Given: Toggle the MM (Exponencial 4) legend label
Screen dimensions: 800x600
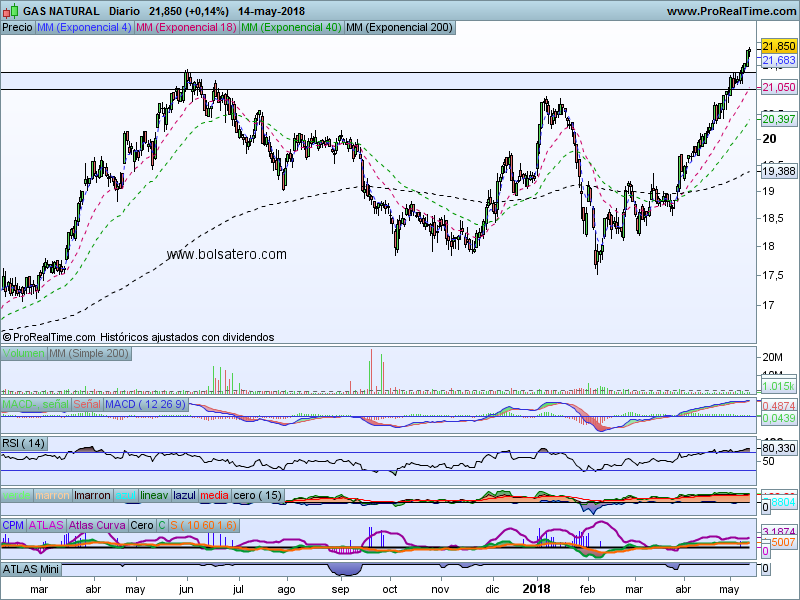Looking at the screenshot, I should (x=83, y=28).
